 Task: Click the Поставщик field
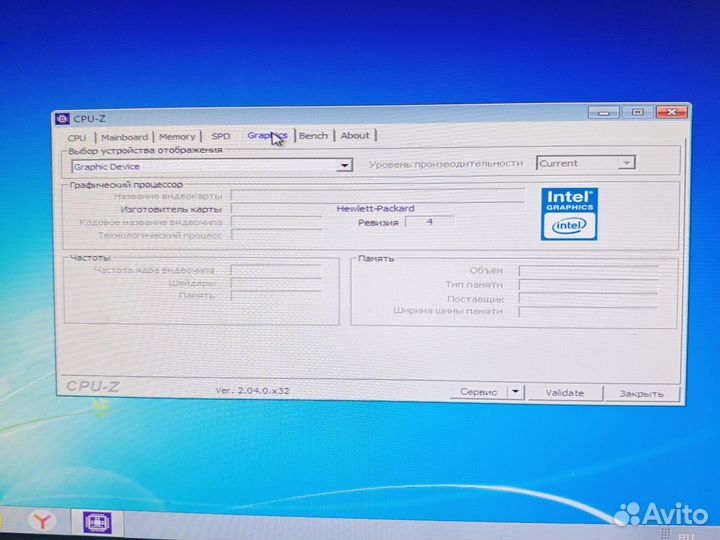(x=588, y=298)
